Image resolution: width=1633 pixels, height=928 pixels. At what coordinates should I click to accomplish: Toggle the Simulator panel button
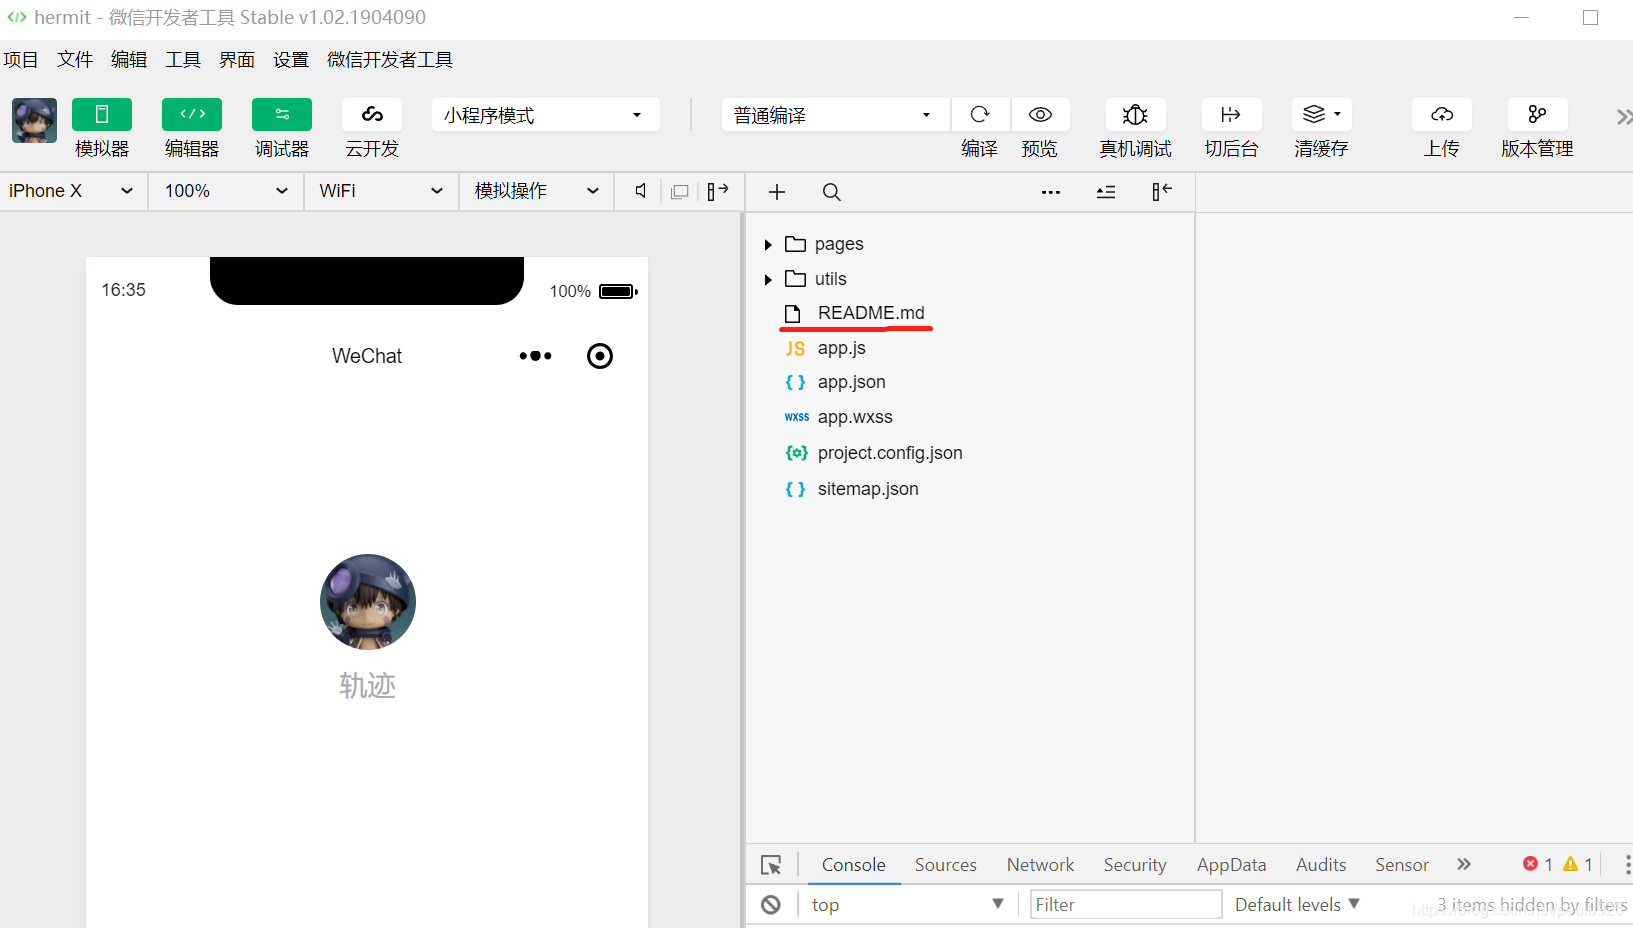[102, 115]
